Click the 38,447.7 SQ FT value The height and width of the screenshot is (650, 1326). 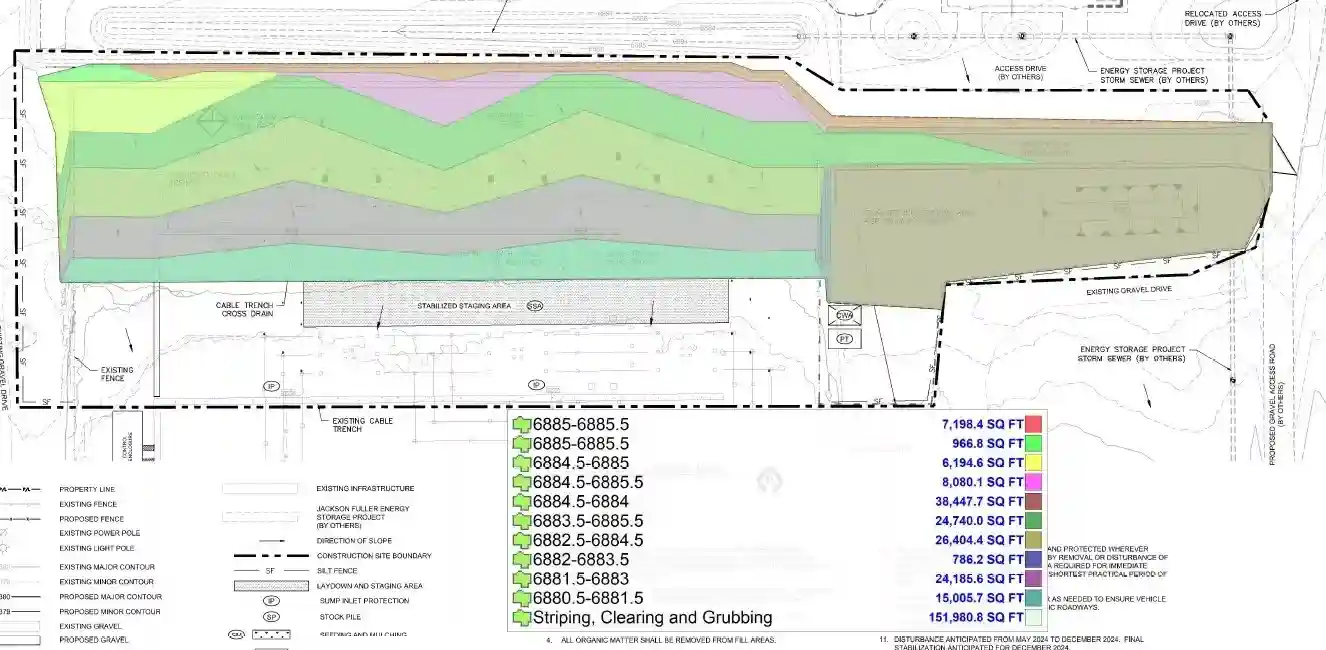pyautogui.click(x=979, y=501)
